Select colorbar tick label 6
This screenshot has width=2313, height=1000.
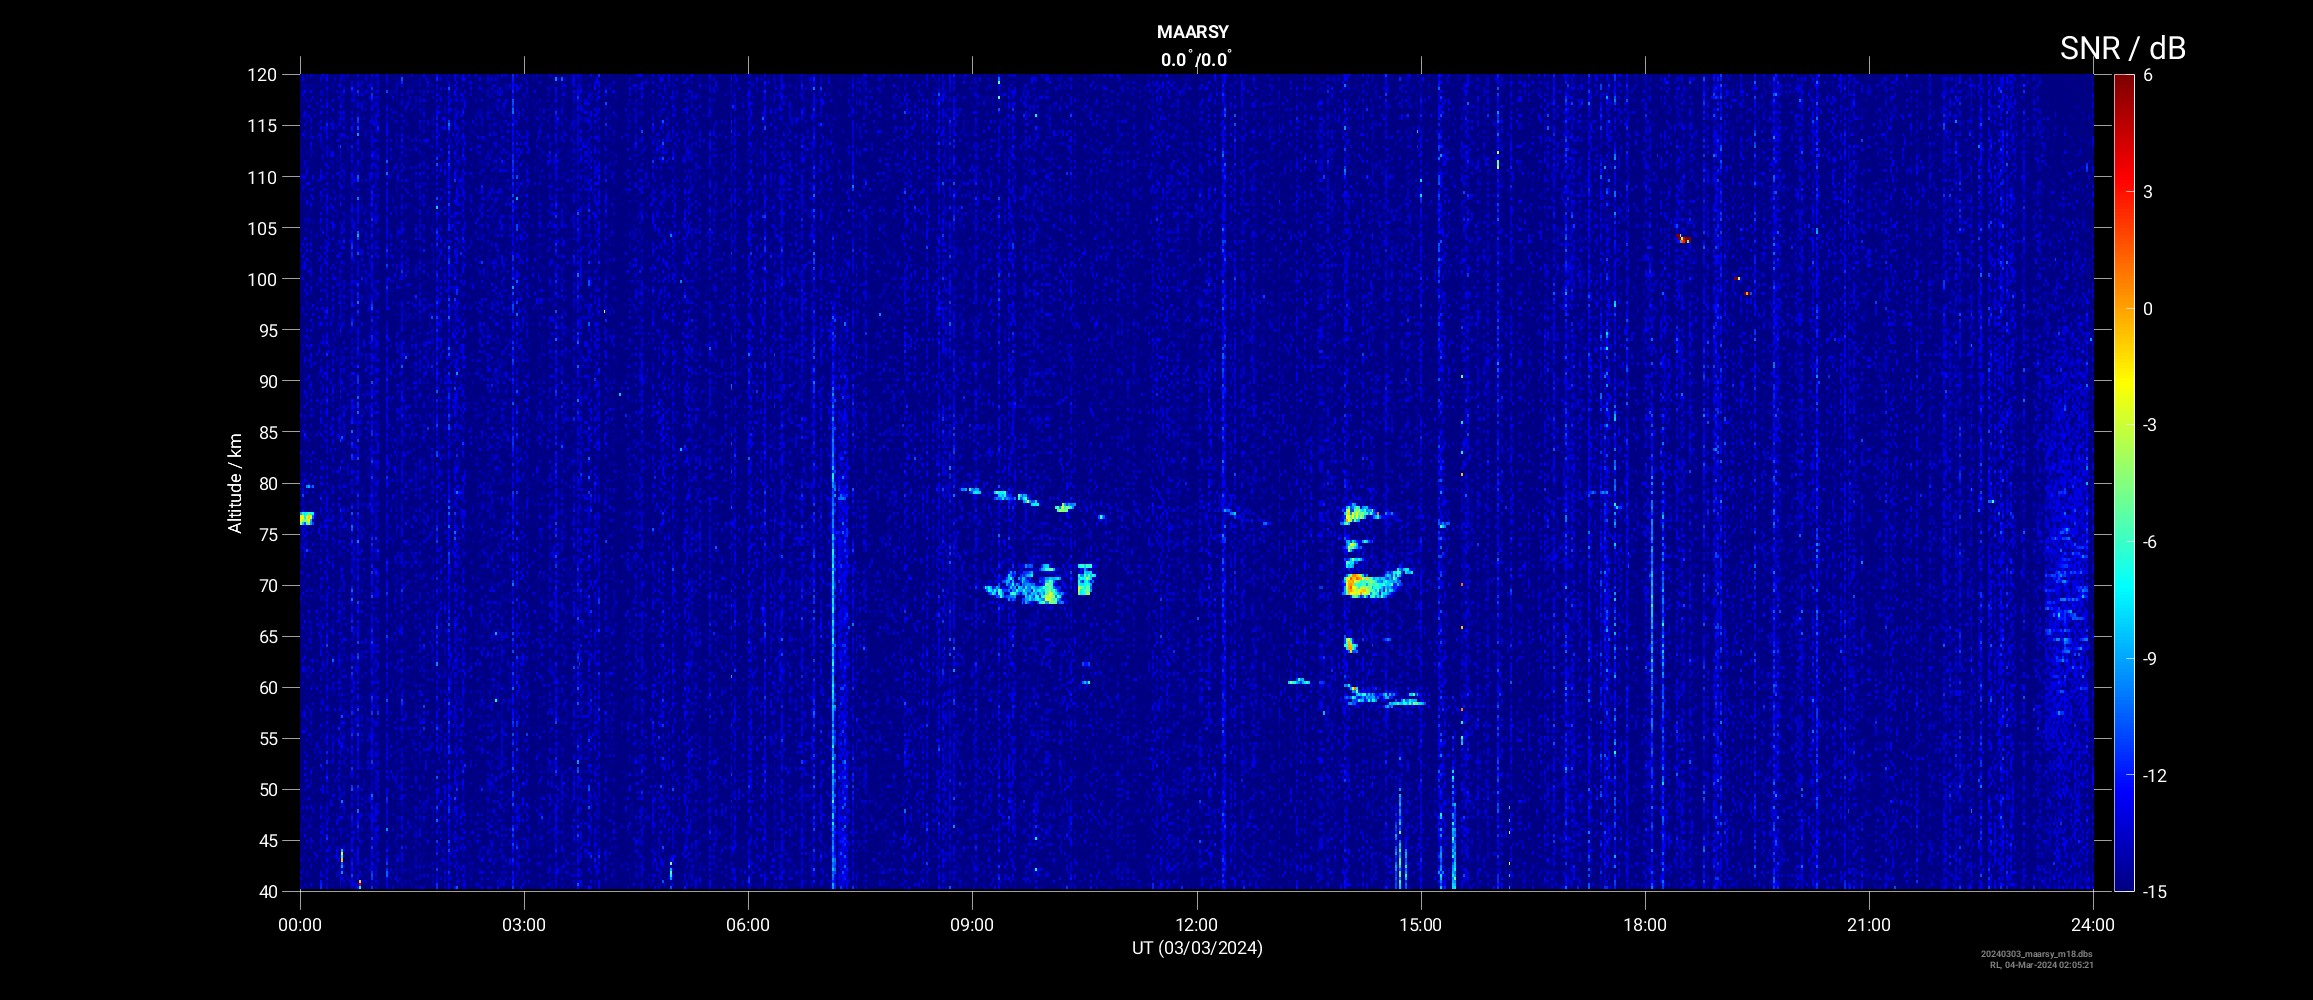coord(2148,76)
